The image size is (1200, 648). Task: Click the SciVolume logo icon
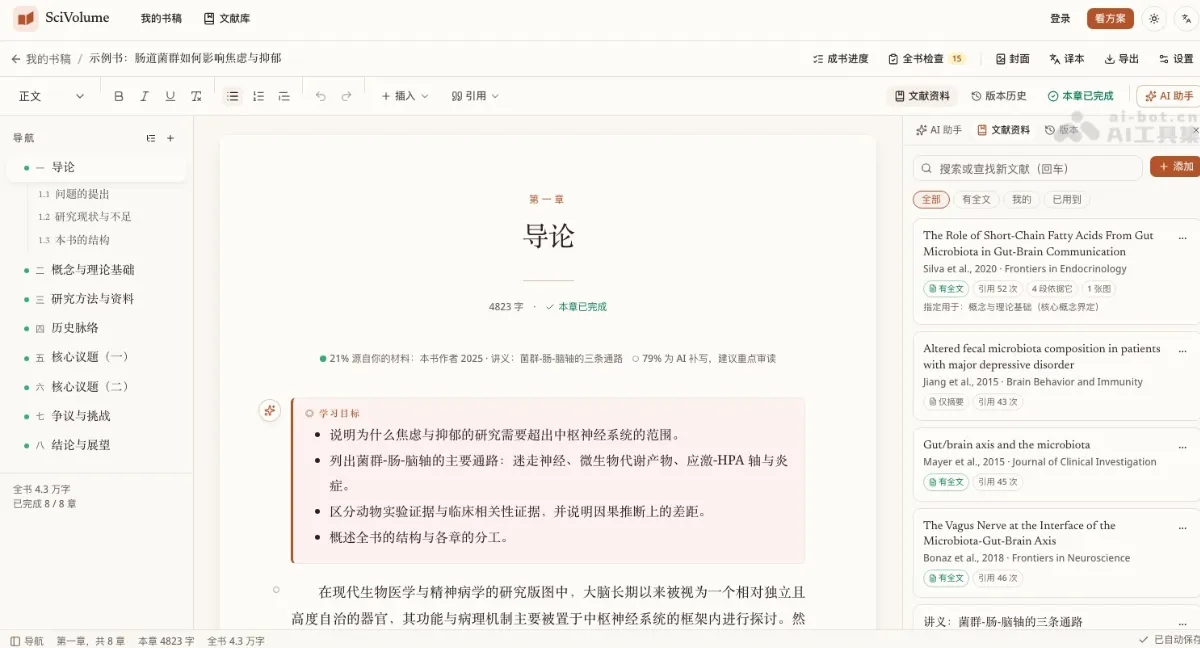click(25, 18)
